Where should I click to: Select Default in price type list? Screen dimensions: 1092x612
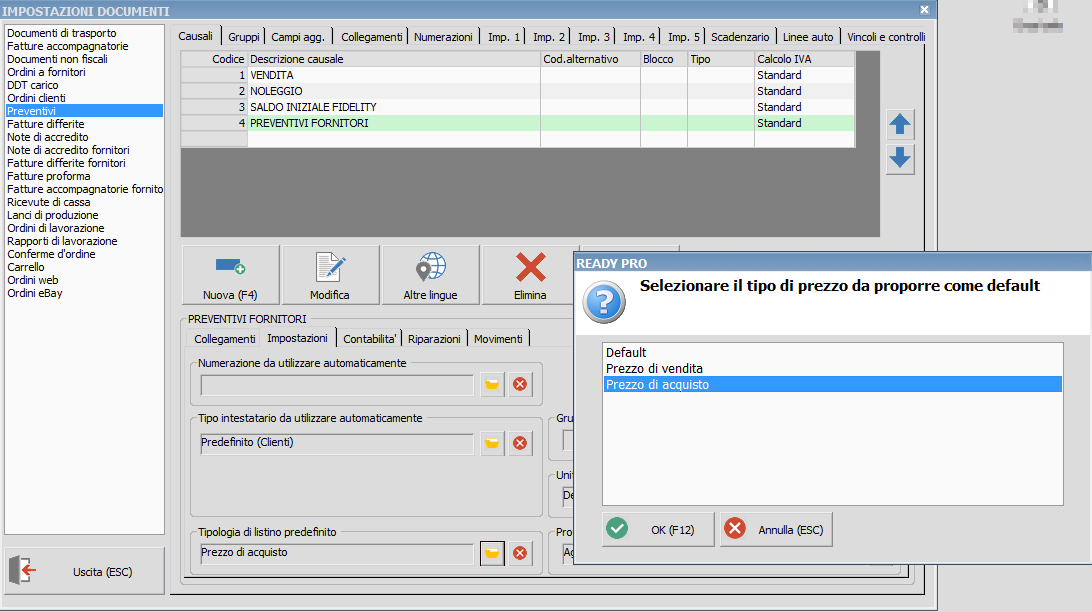pos(832,352)
